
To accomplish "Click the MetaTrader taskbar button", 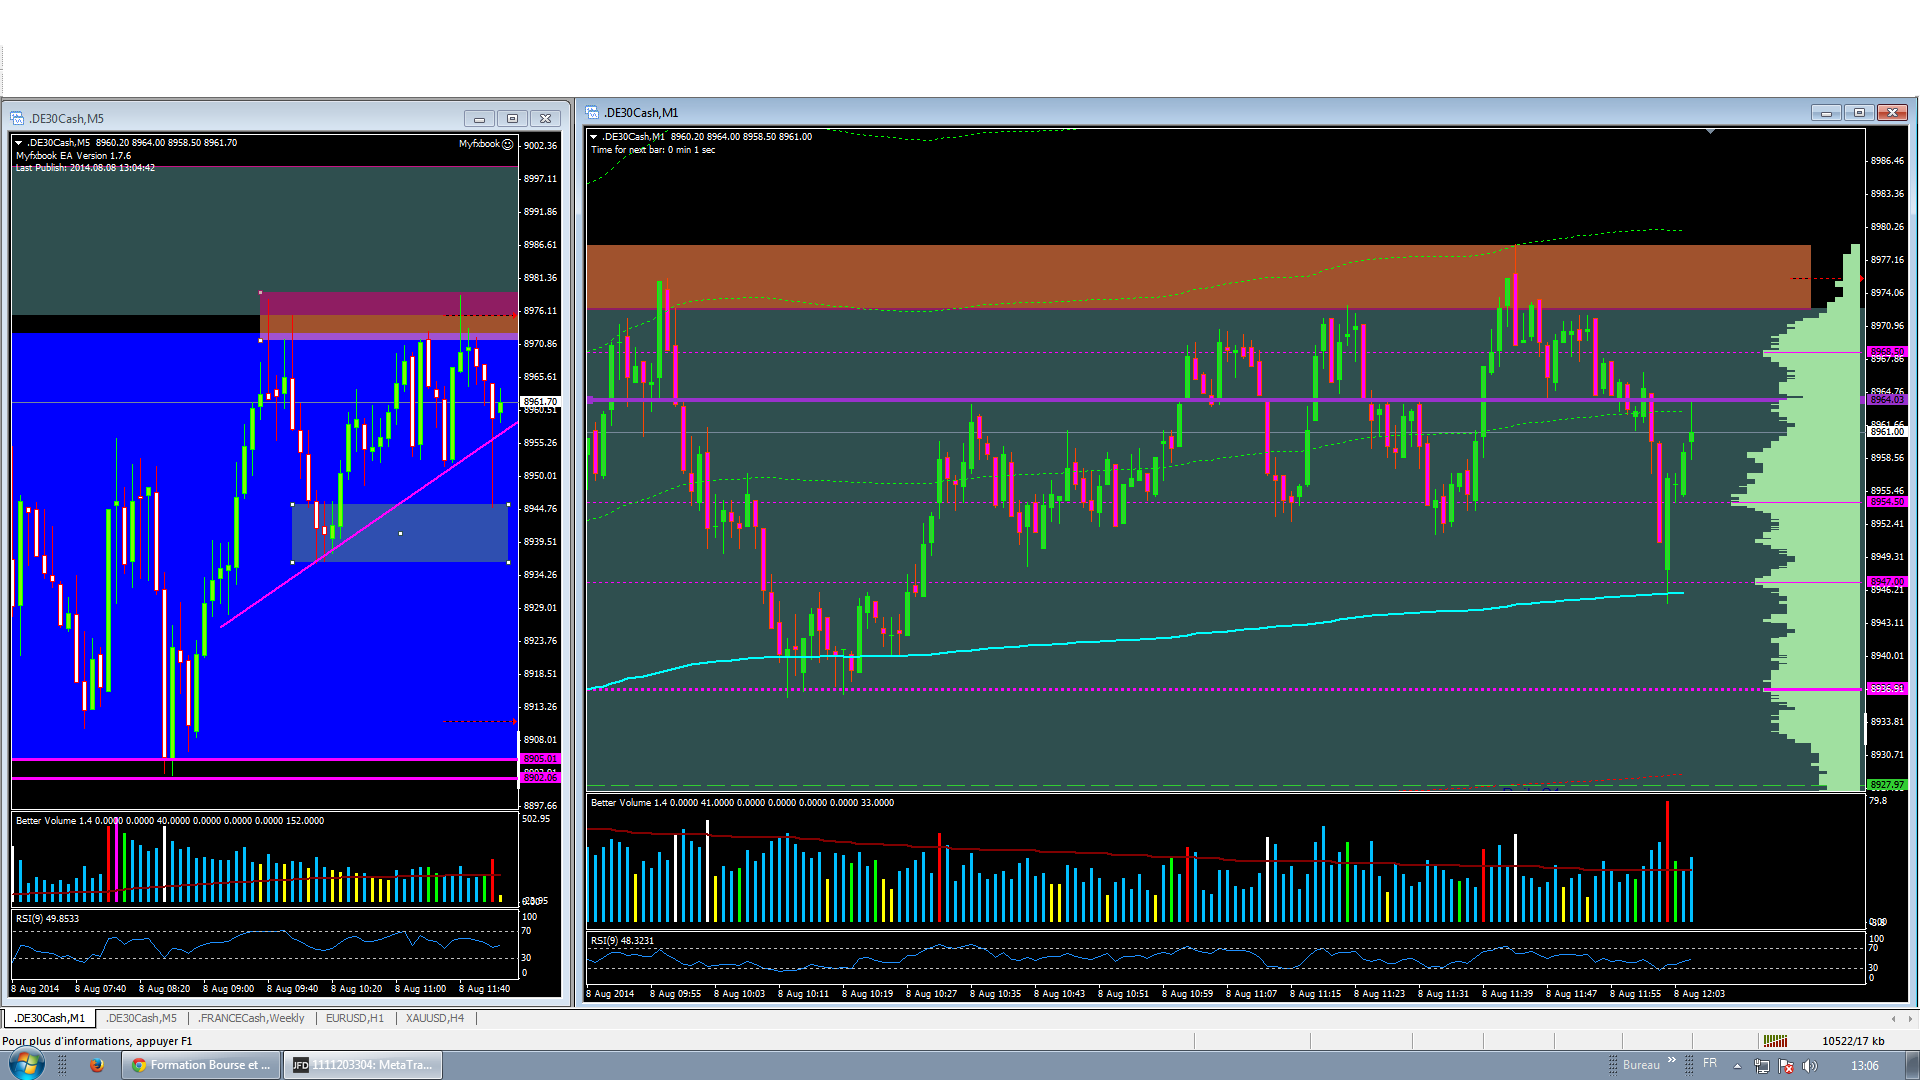I will tap(362, 1065).
